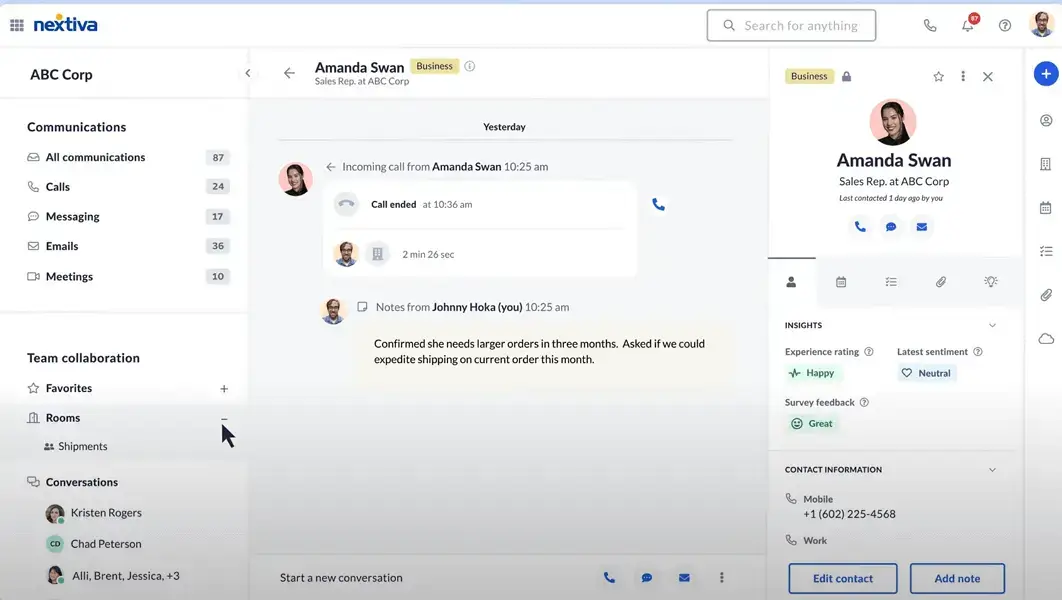Open Emails in Communications menu
This screenshot has height=600, width=1062.
(62, 246)
